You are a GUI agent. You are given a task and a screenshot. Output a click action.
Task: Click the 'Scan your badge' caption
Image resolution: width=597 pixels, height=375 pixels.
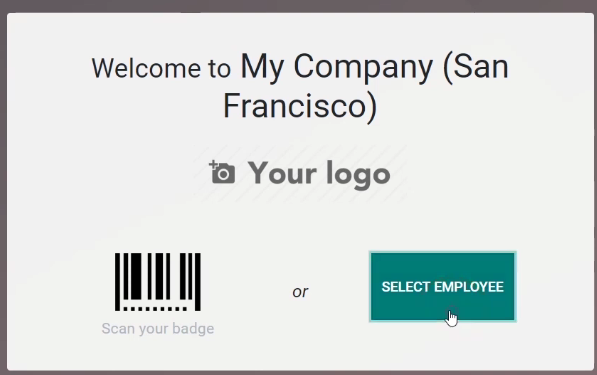[158, 329]
